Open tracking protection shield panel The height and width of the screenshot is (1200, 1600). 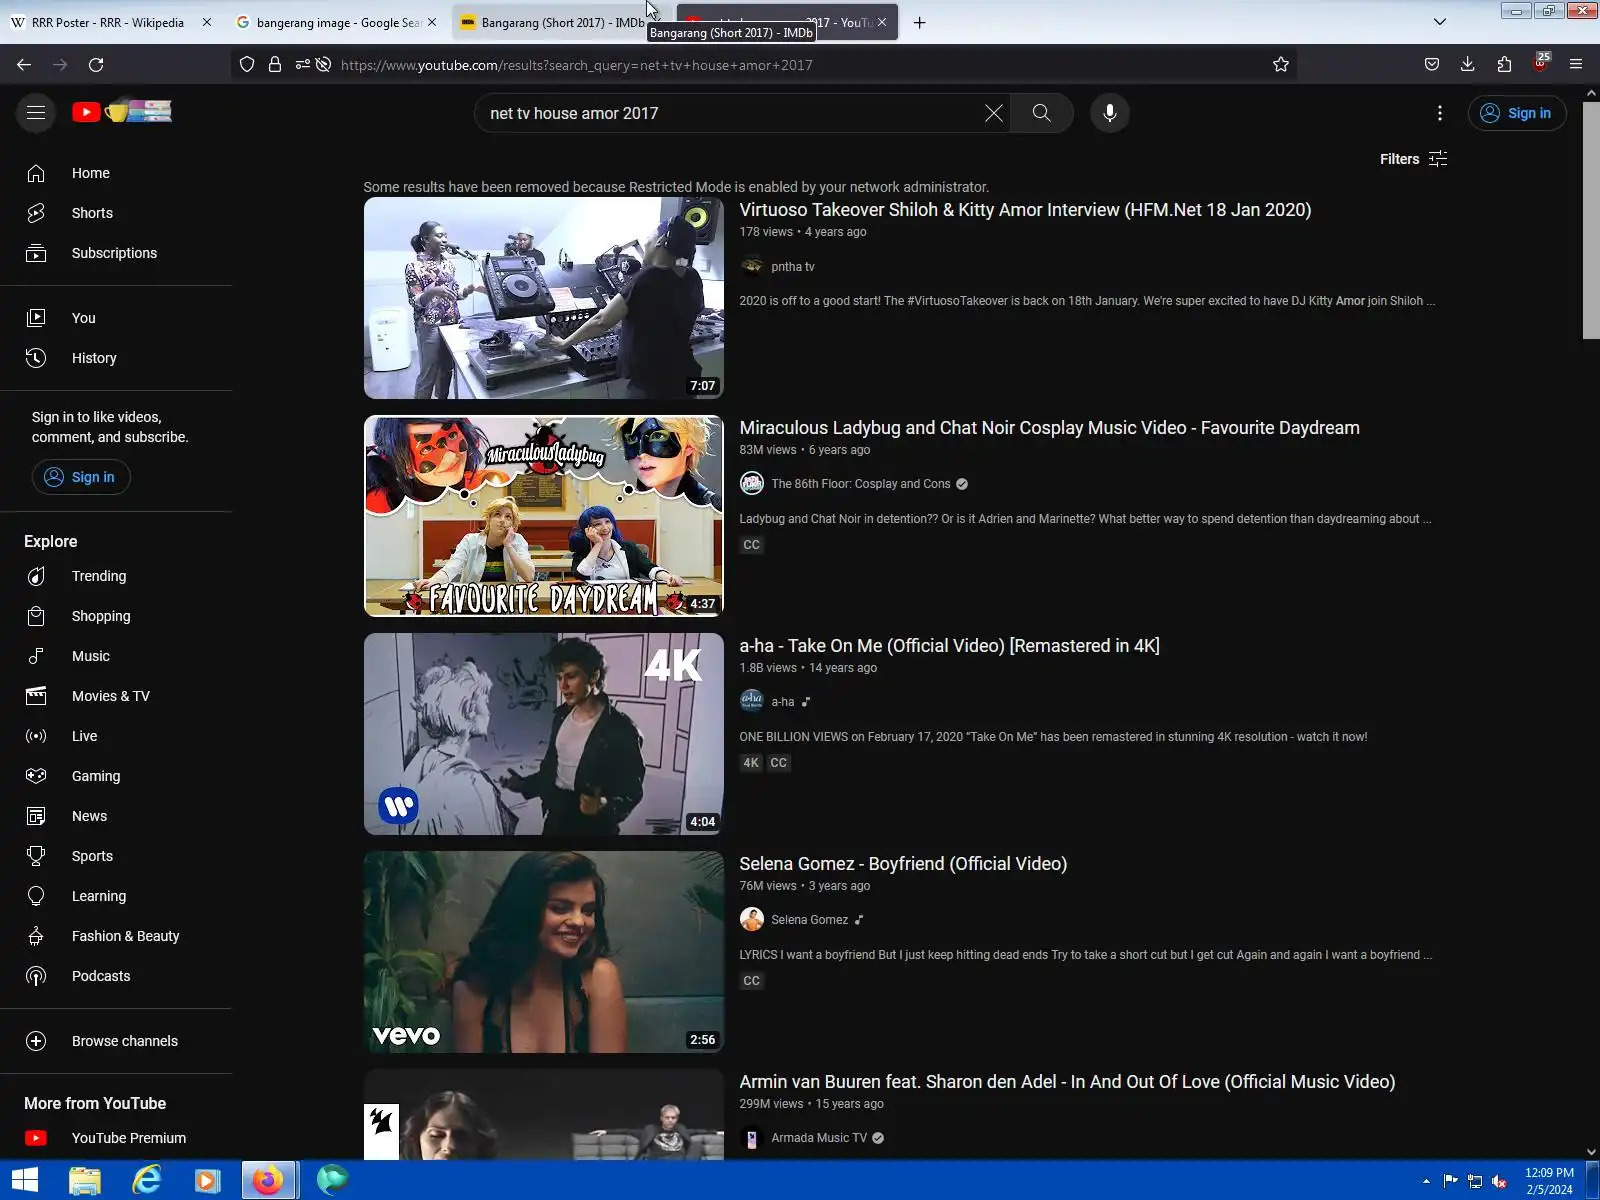[247, 65]
